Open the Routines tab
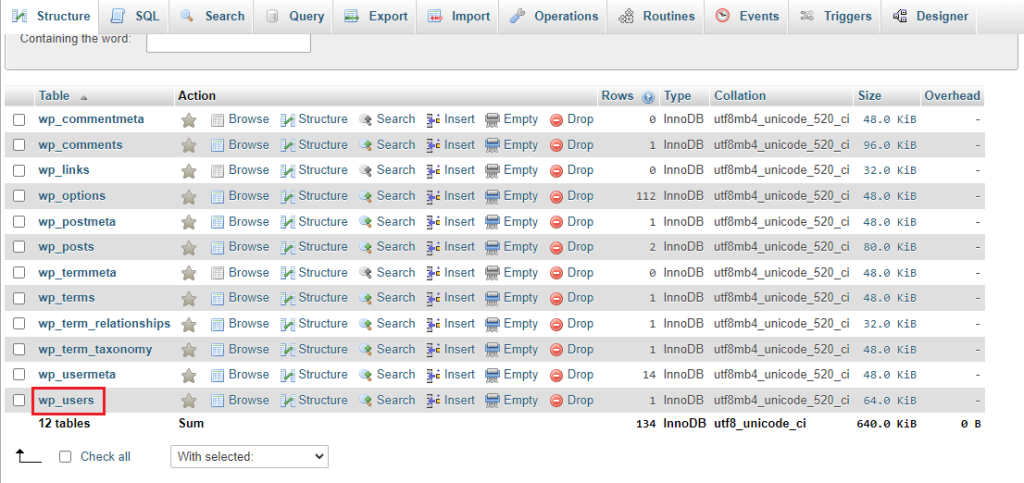 click(656, 16)
